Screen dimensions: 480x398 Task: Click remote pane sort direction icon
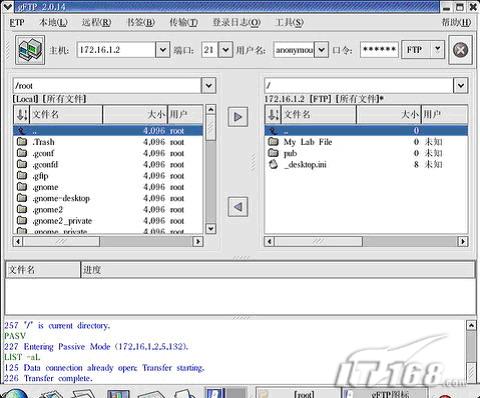[273, 115]
